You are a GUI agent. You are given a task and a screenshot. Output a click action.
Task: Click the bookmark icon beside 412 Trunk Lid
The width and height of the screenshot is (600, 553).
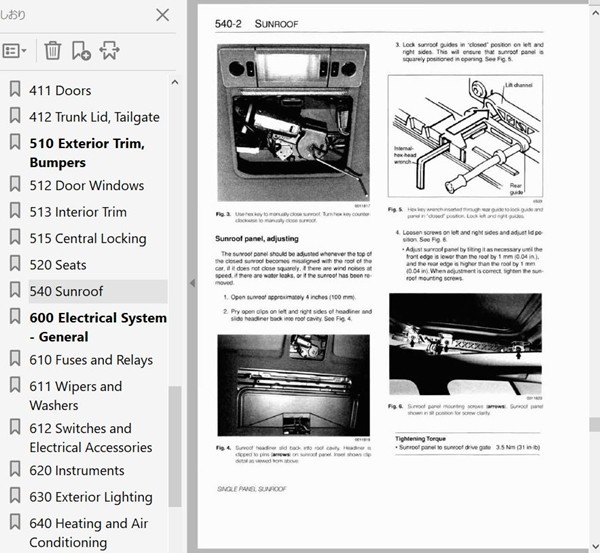click(x=15, y=115)
